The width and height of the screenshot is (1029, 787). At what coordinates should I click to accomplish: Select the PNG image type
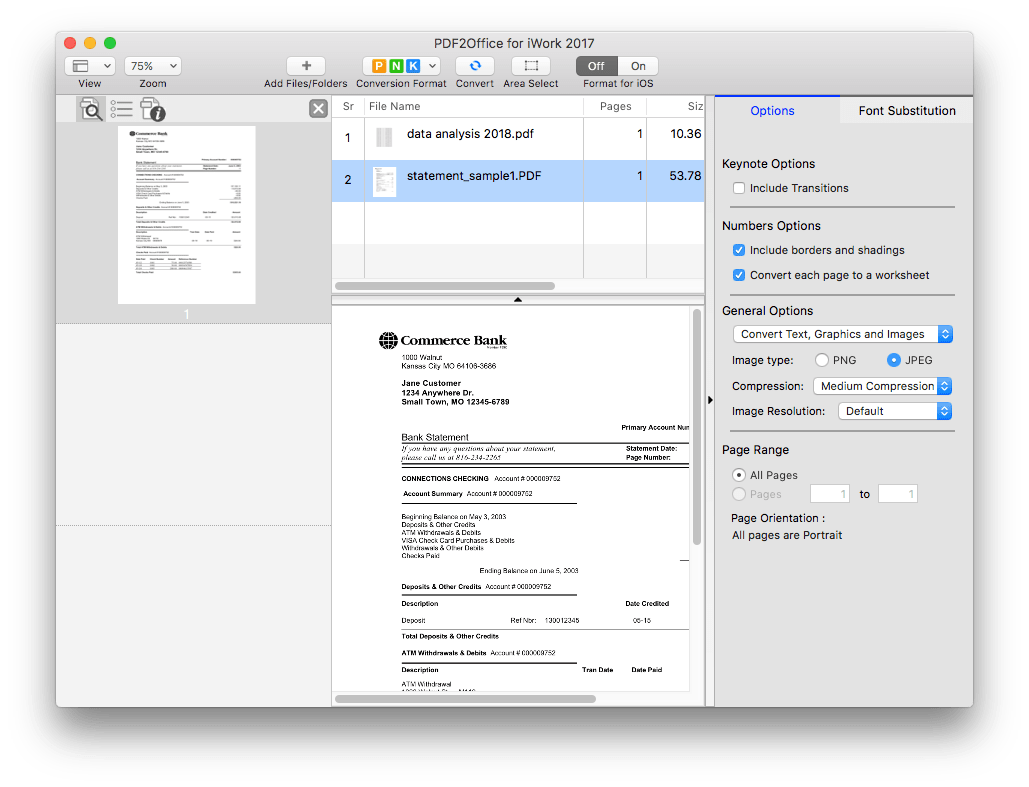[822, 360]
